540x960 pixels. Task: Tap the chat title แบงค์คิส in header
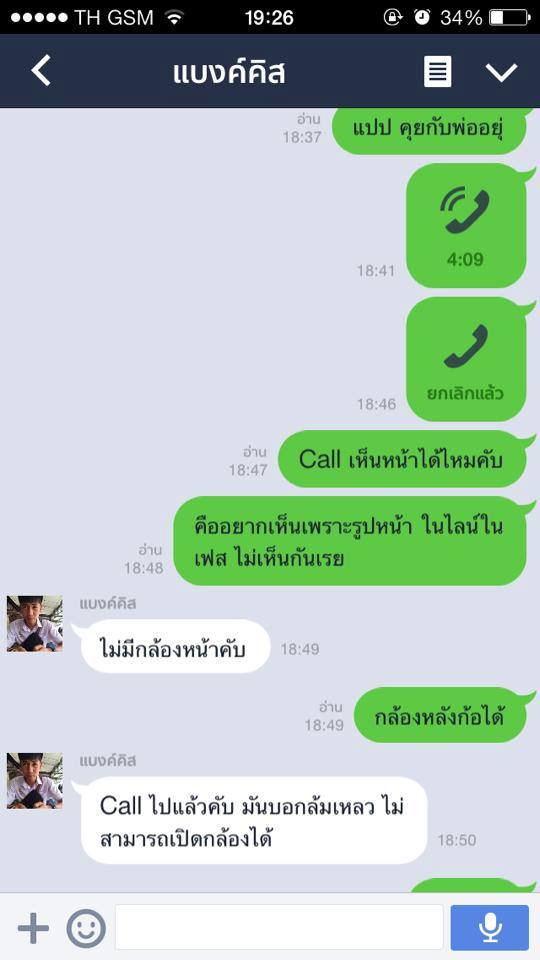tap(228, 73)
